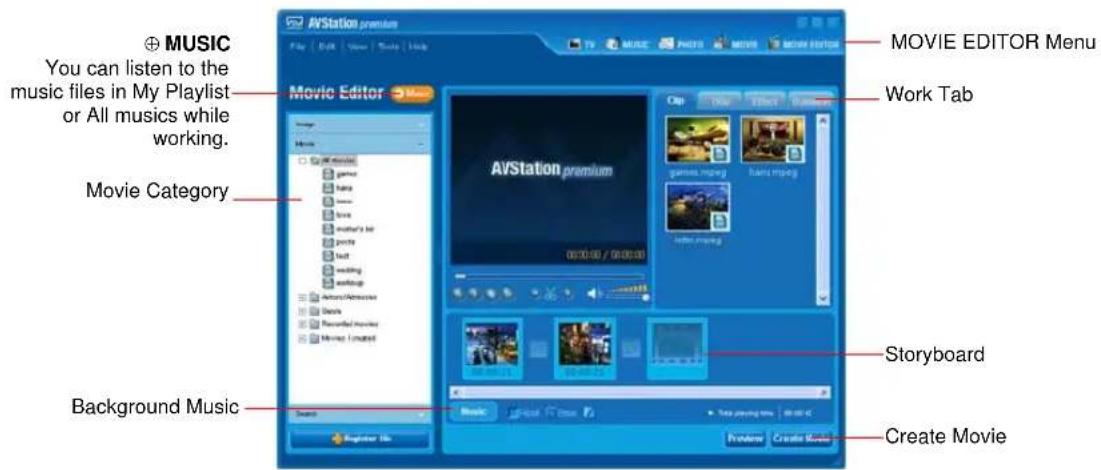Screen dimensions: 1101x470
Task: Select the hans.mpeg clip thumbnail
Action: [773, 140]
